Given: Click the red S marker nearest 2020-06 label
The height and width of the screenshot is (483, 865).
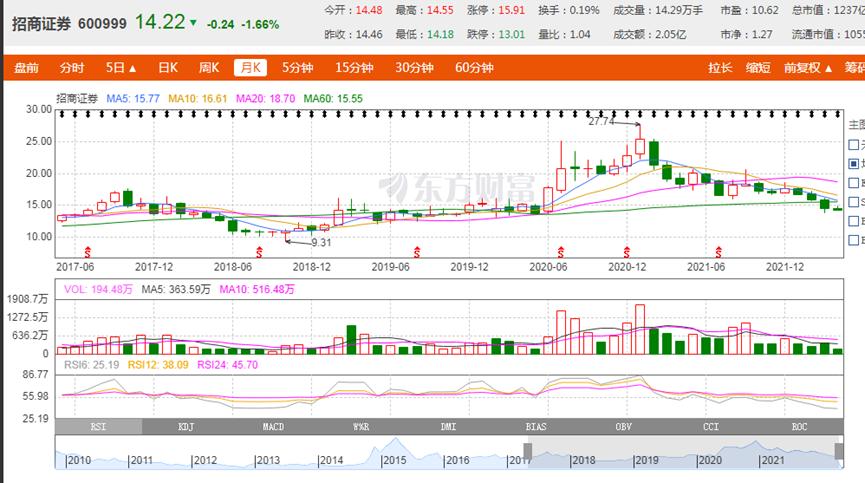Looking at the screenshot, I should click(561, 253).
